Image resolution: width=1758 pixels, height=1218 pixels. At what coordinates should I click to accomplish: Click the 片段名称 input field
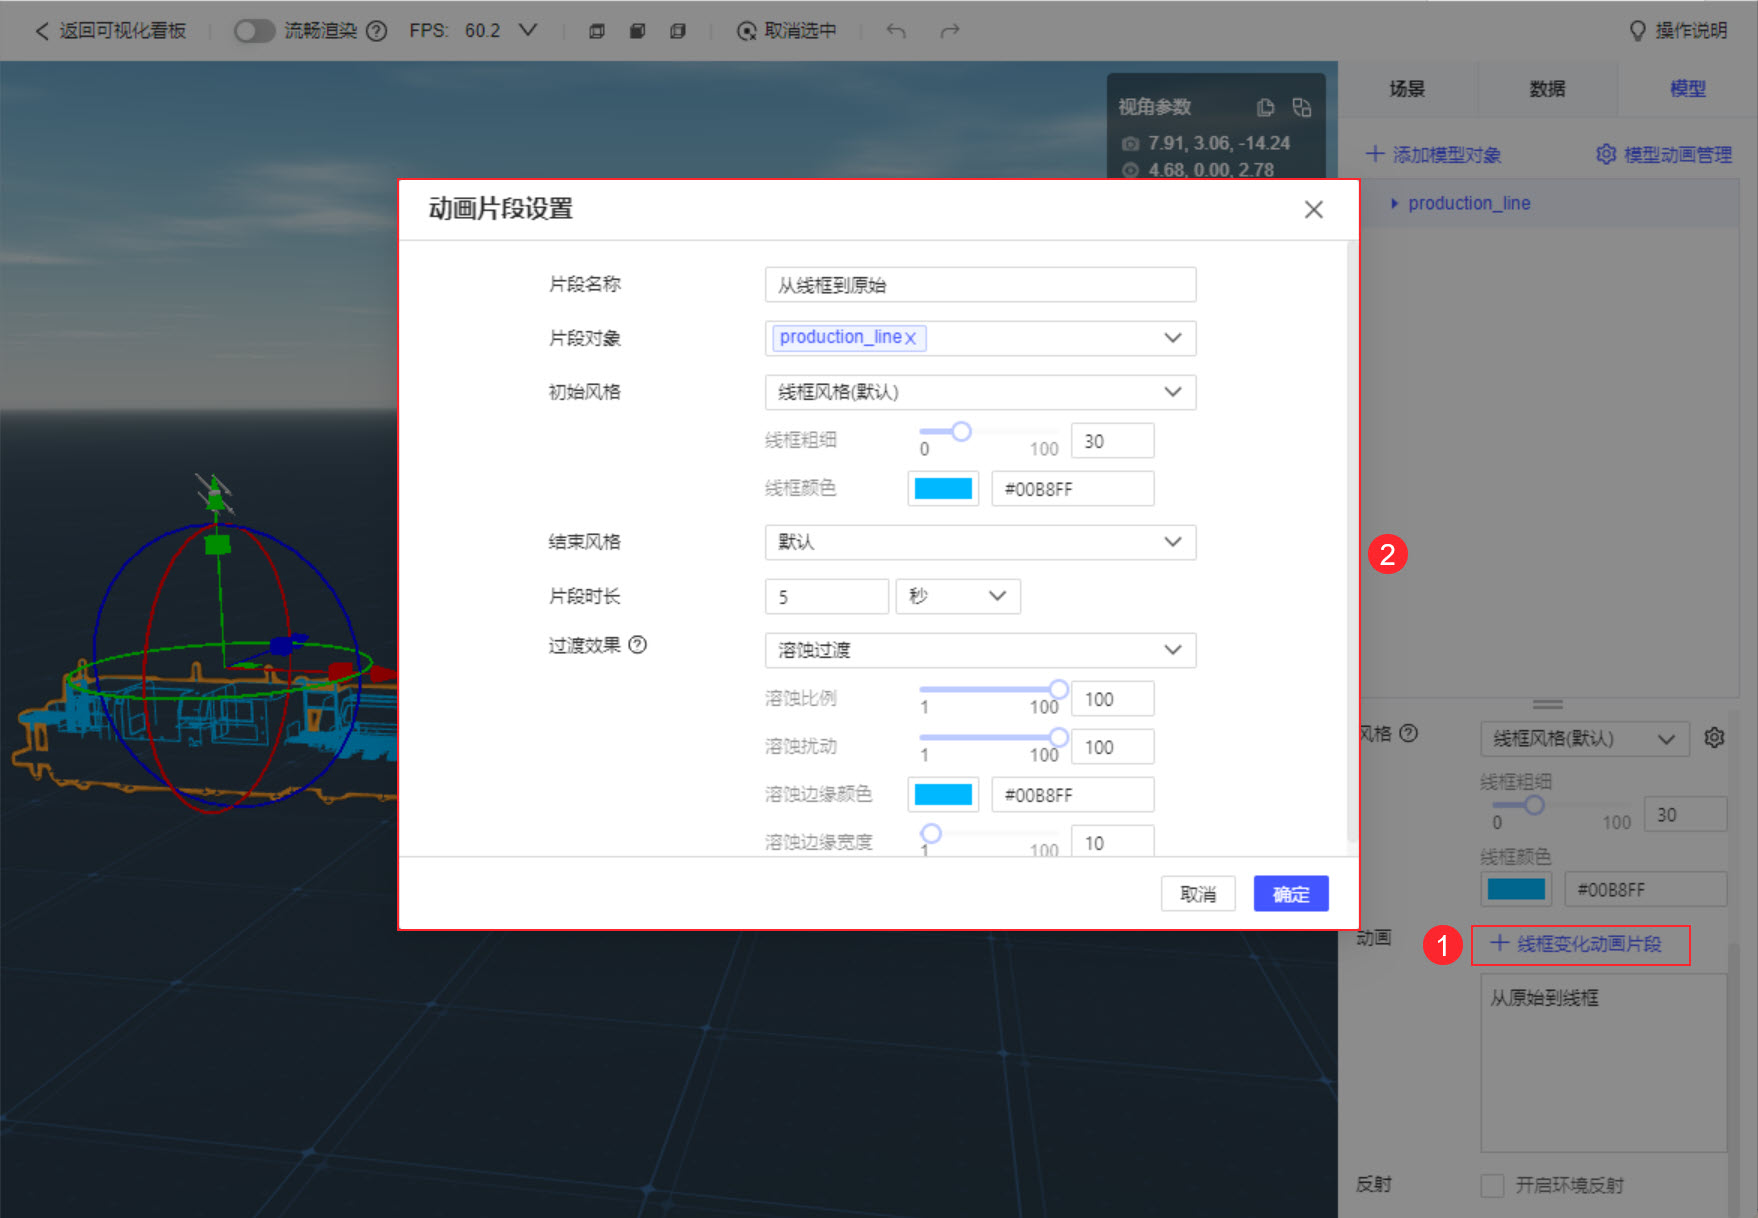980,285
